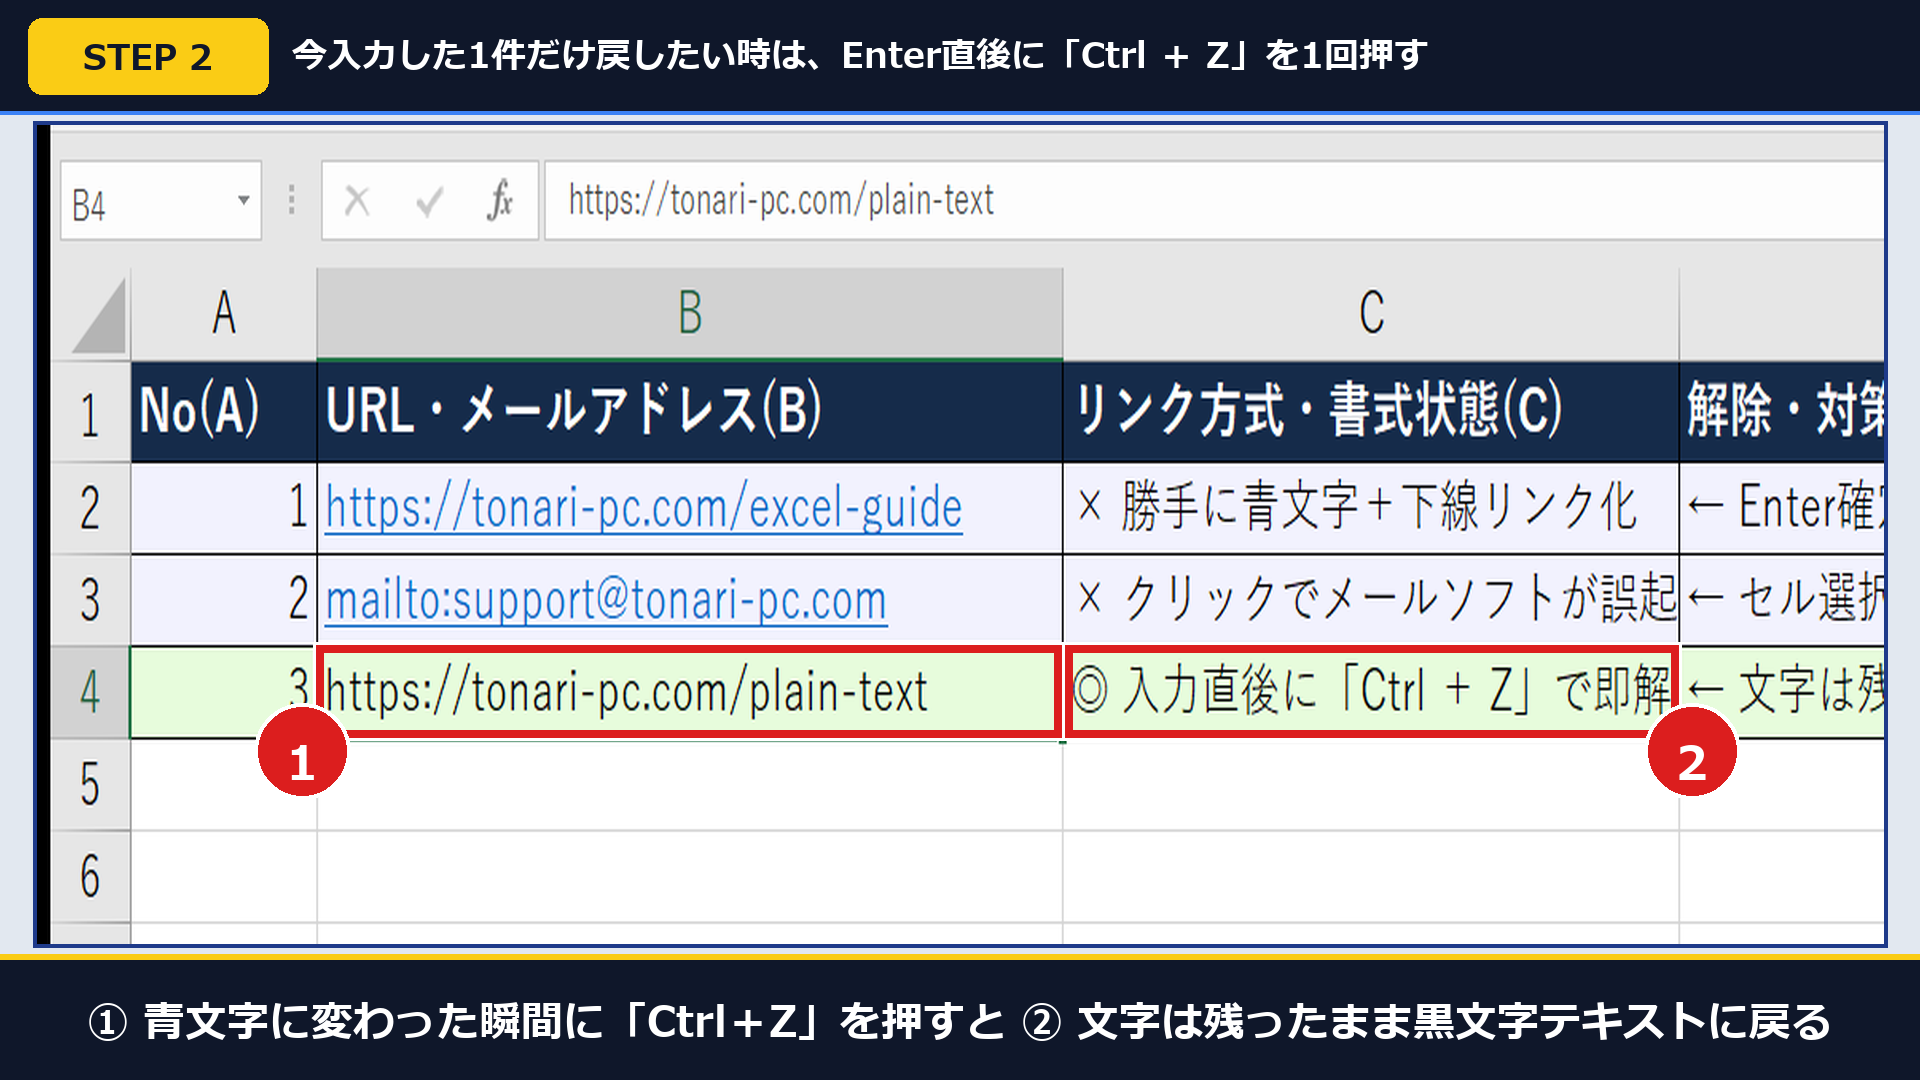The image size is (1920, 1080).
Task: Open the Name Box dropdown arrow
Action: tap(243, 200)
